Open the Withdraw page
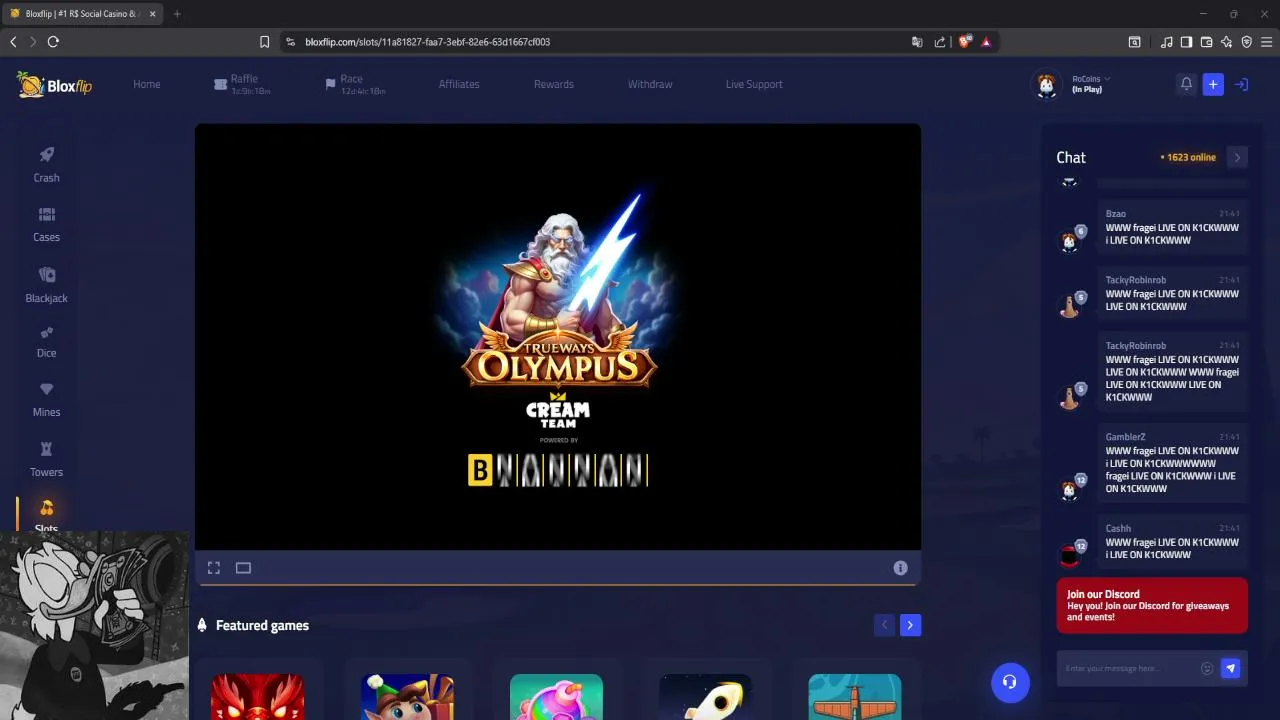 coord(650,84)
